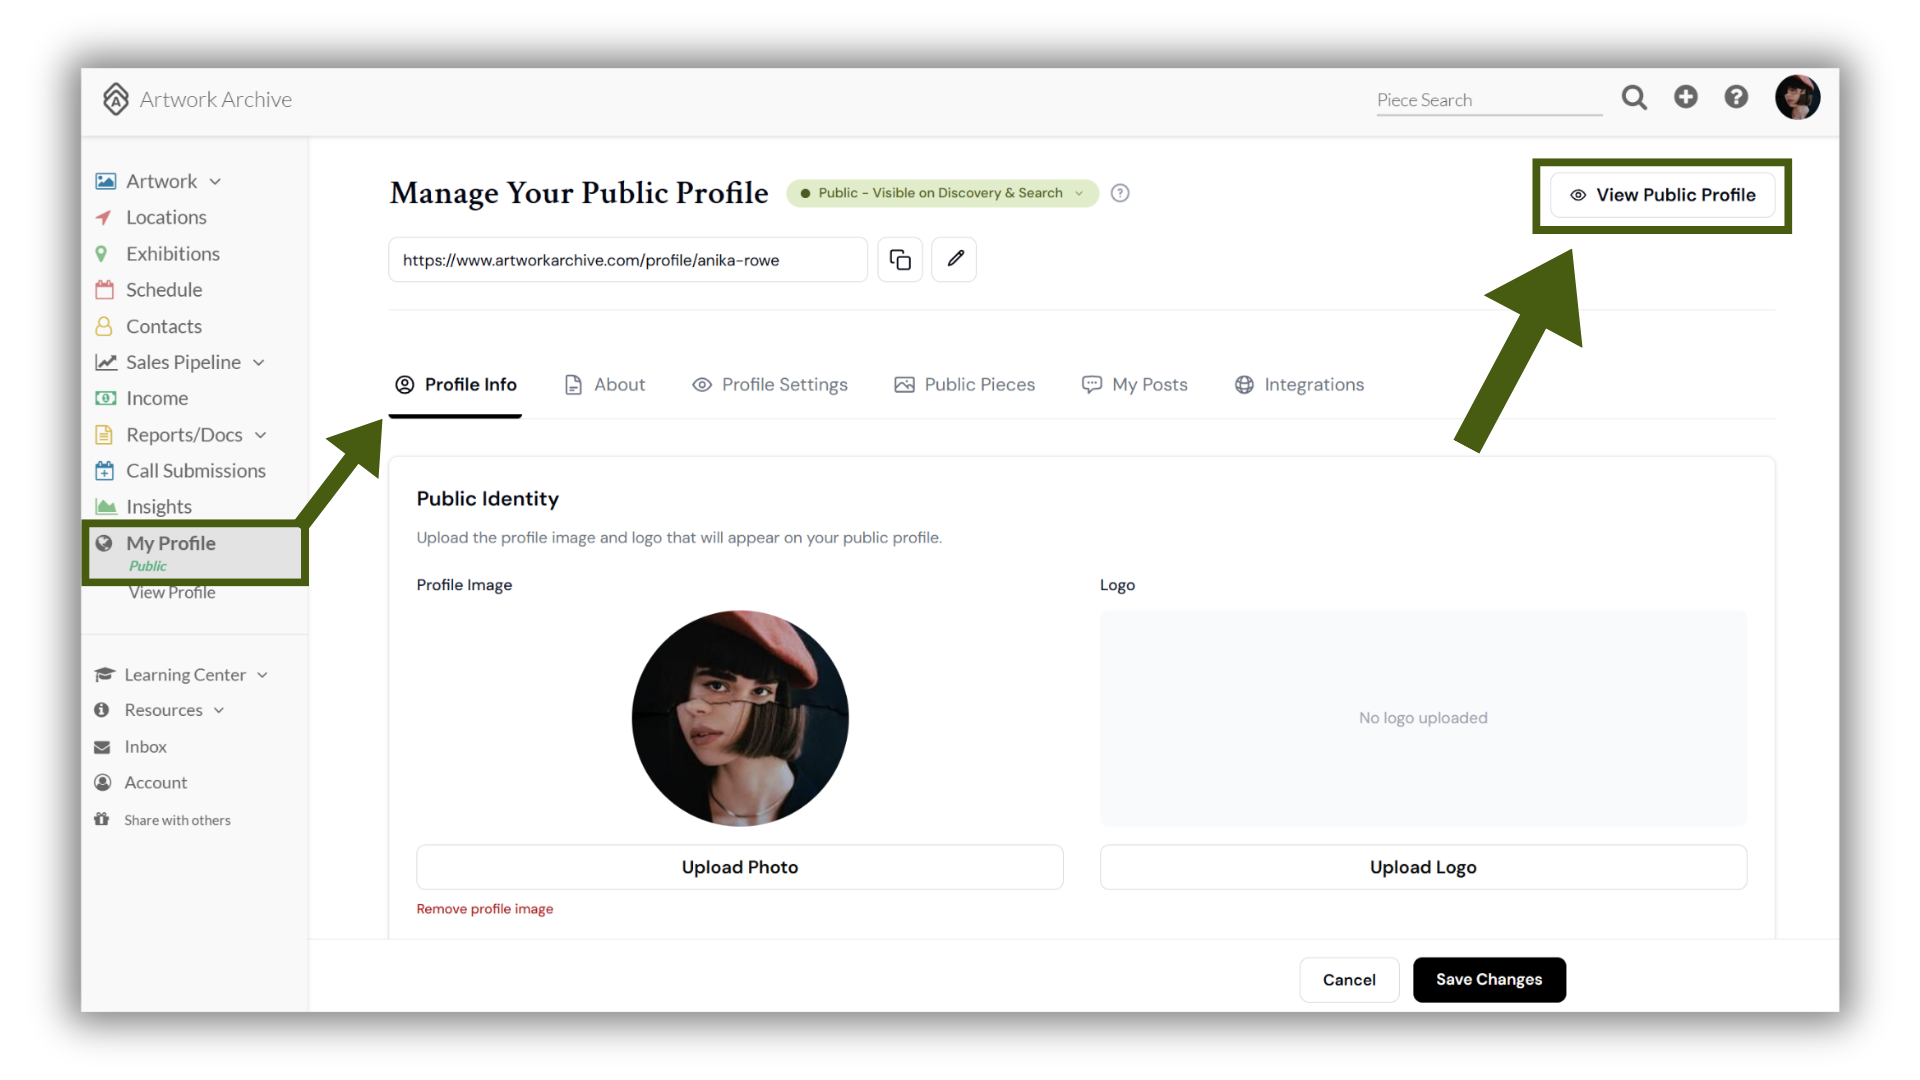Open help question mark icon in header
Image resolution: width=1920 pixels, height=1080 pixels.
coord(1736,97)
